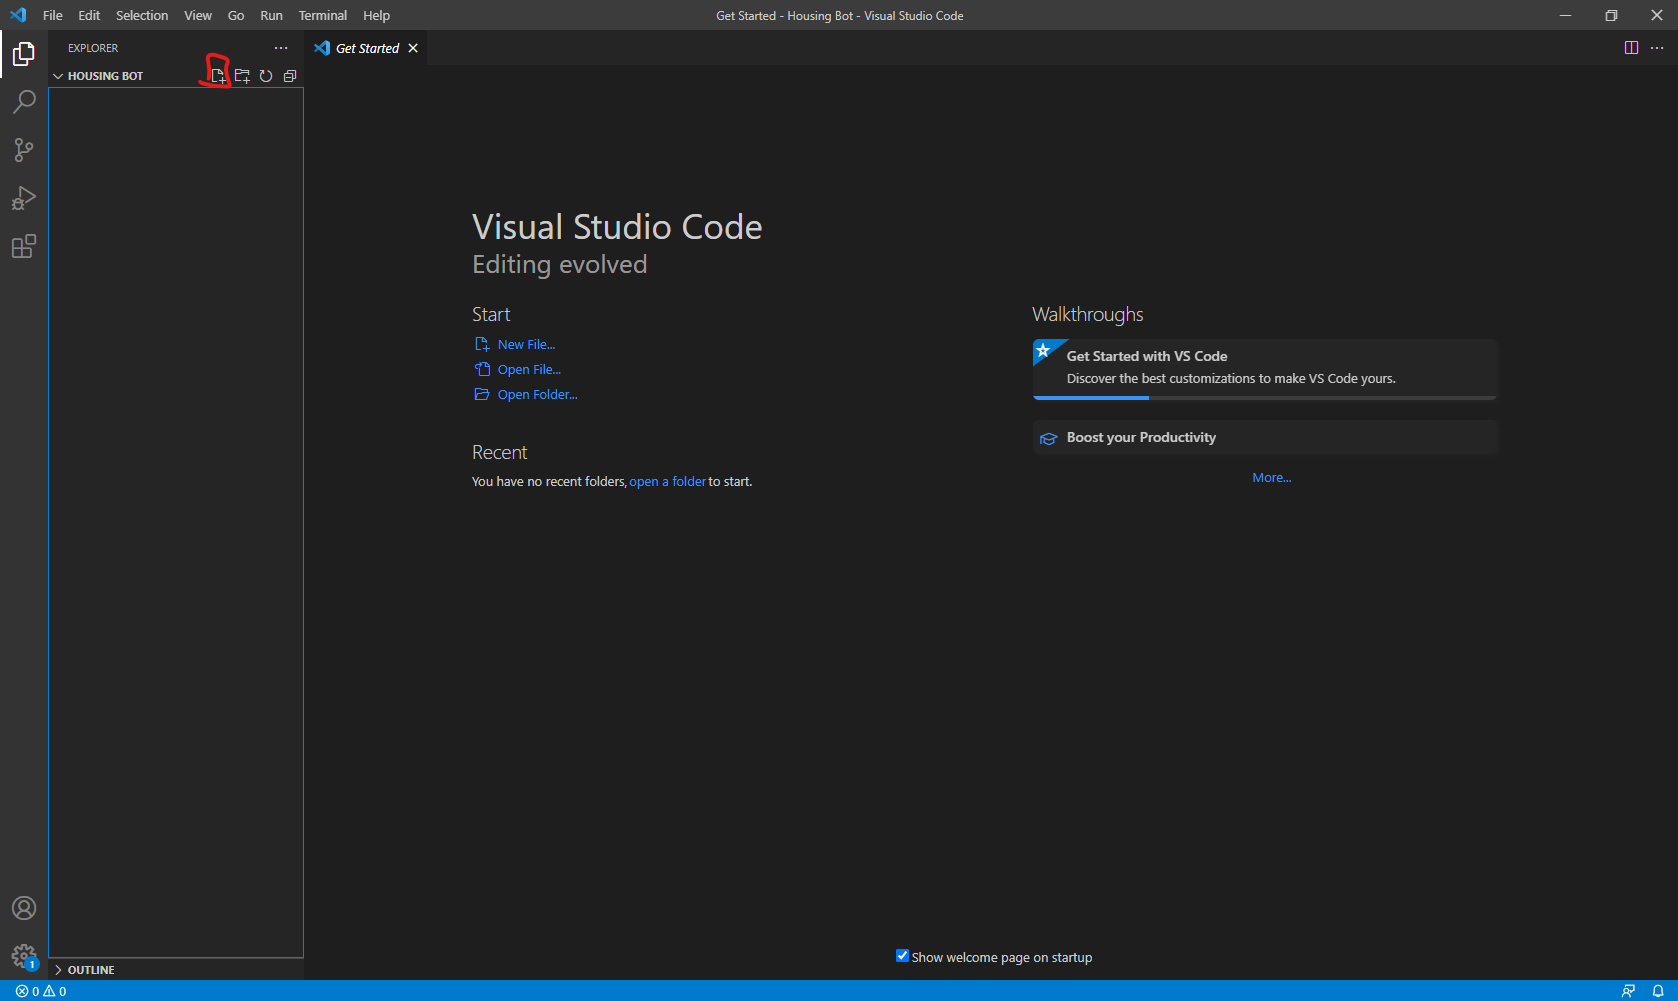Open the Manage gear icon

point(24,956)
